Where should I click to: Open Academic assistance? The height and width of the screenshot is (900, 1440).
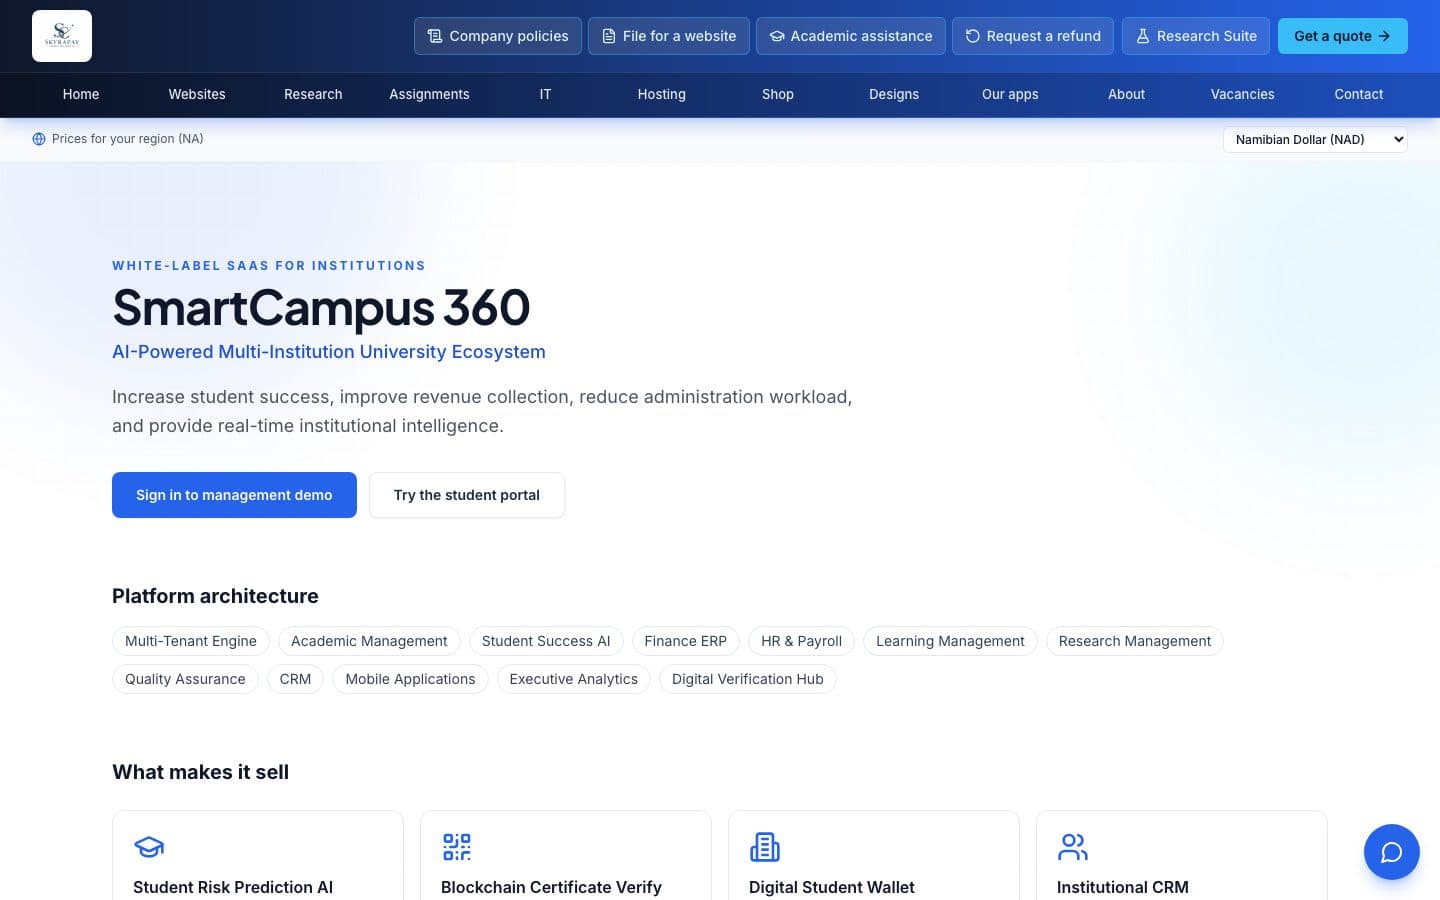(x=851, y=36)
